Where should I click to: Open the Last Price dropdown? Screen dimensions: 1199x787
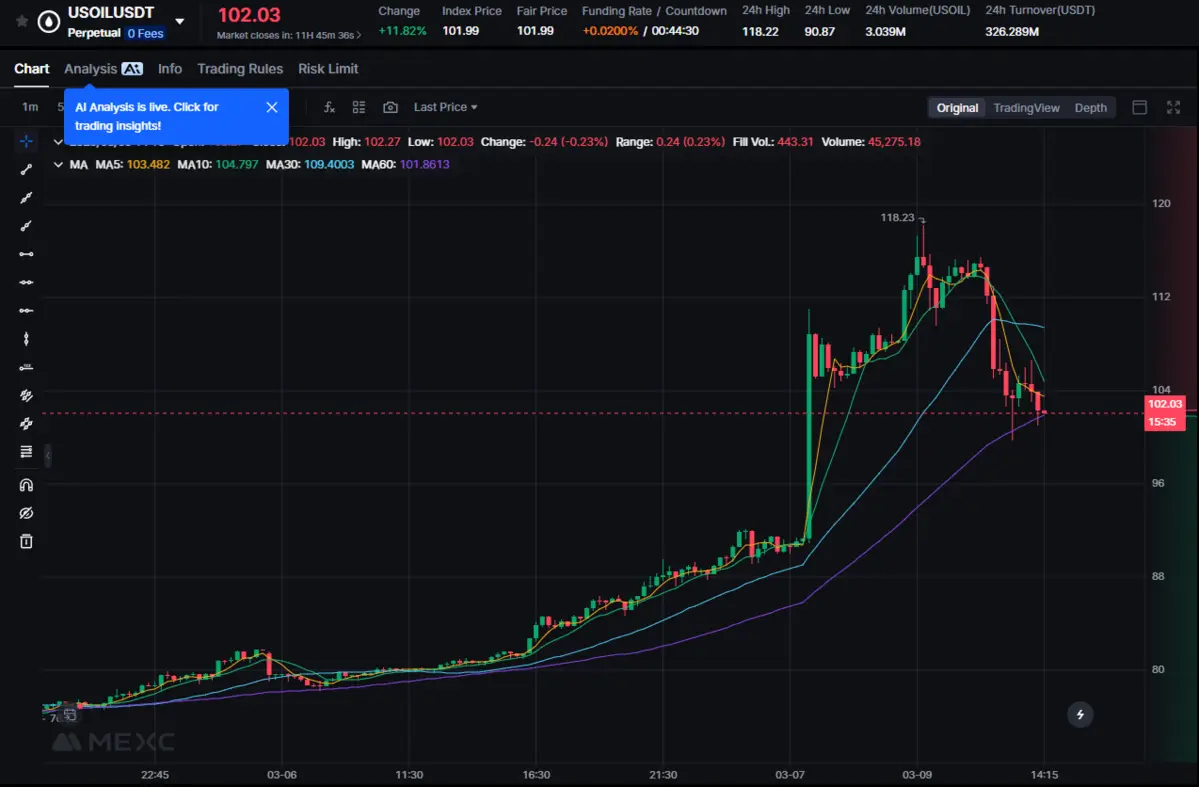click(445, 107)
